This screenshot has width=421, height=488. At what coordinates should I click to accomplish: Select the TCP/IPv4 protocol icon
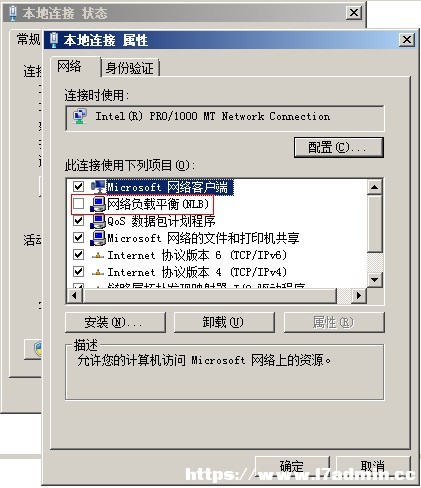[98, 273]
